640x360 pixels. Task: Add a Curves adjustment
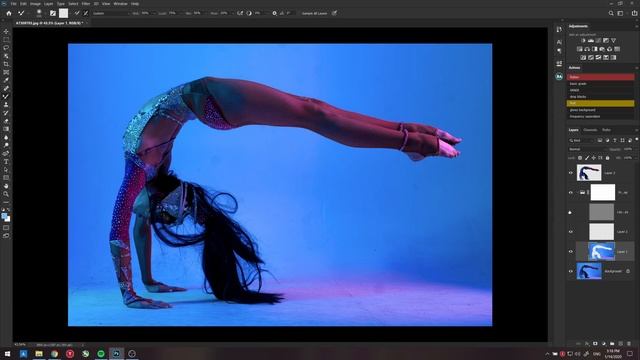[598, 40]
